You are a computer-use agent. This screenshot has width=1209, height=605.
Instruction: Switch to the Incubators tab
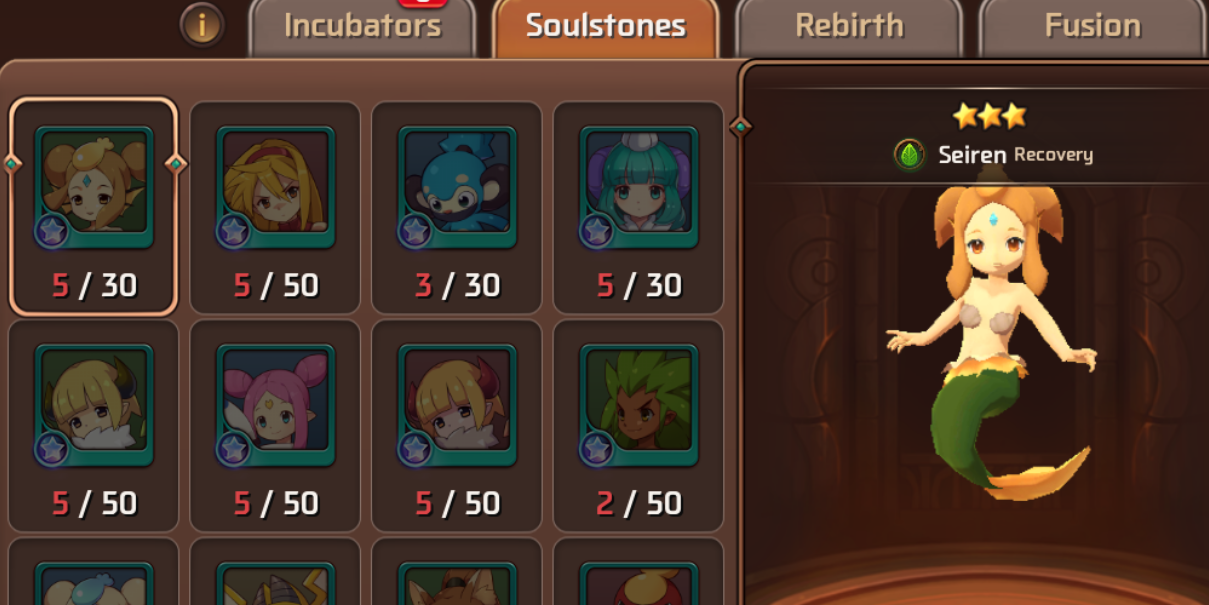pos(361,27)
